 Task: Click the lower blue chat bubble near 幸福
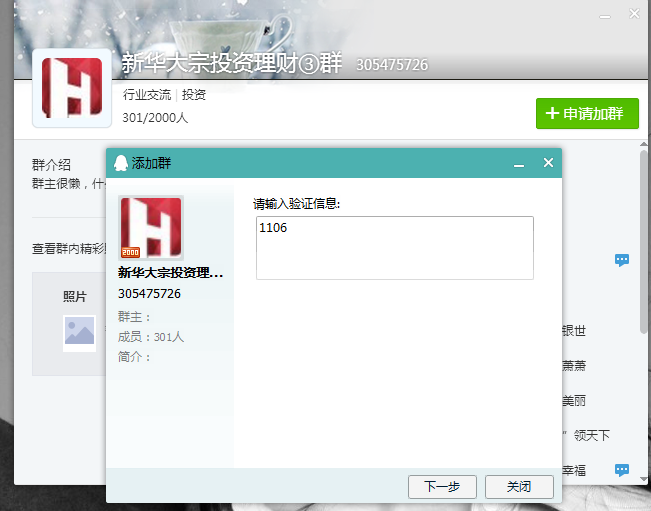click(621, 469)
